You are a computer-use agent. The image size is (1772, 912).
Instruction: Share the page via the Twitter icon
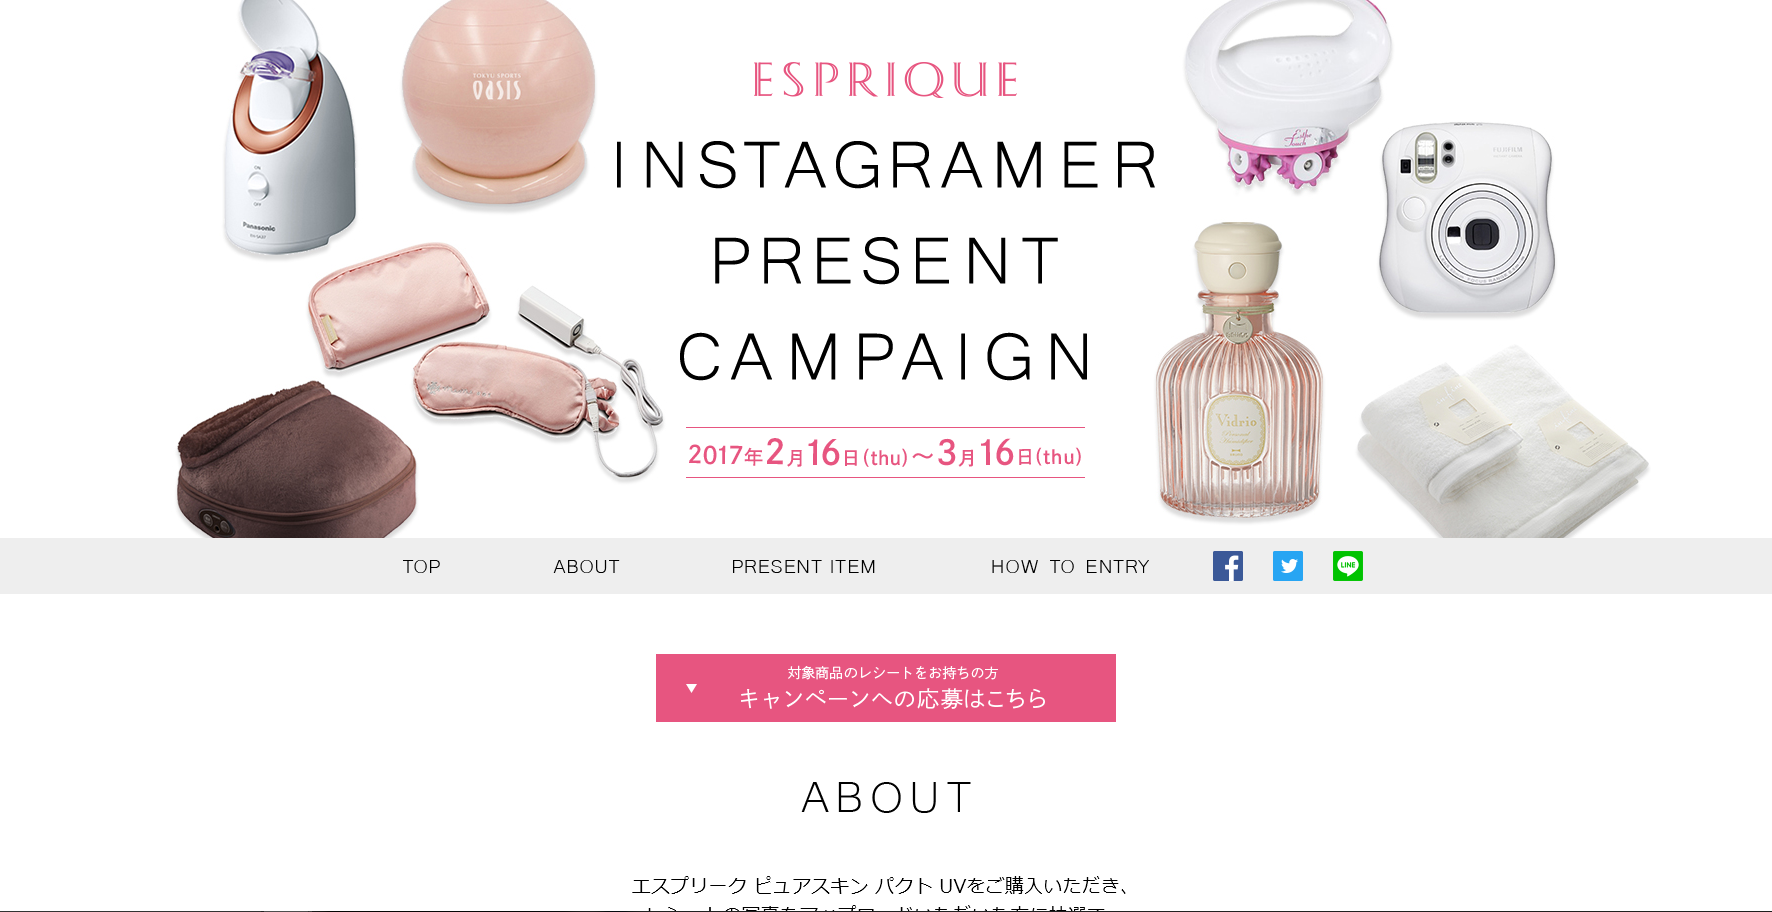1288,566
